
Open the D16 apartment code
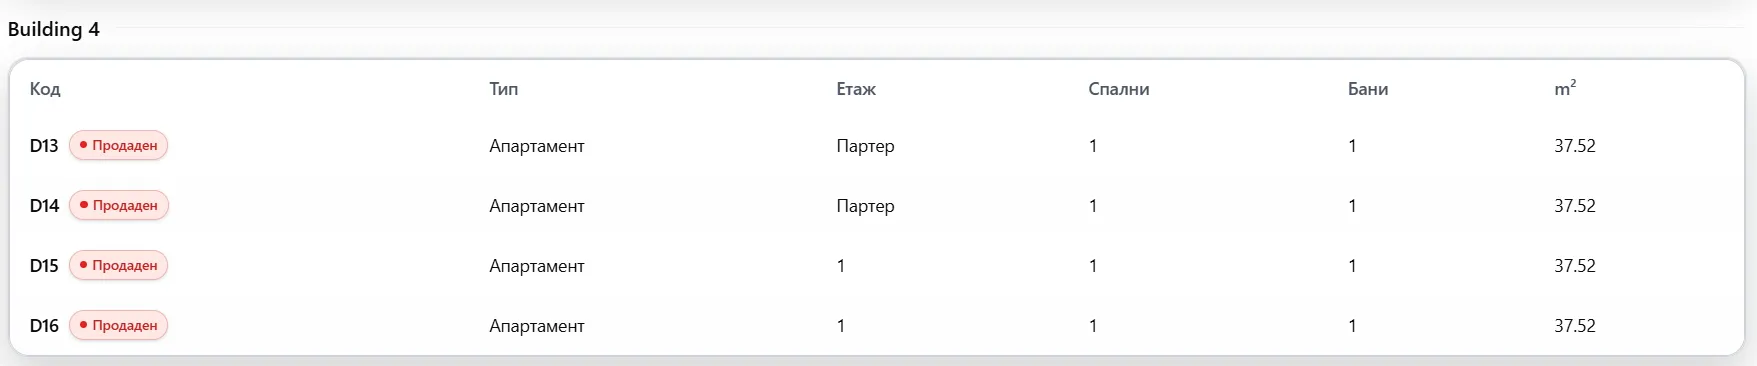(44, 326)
